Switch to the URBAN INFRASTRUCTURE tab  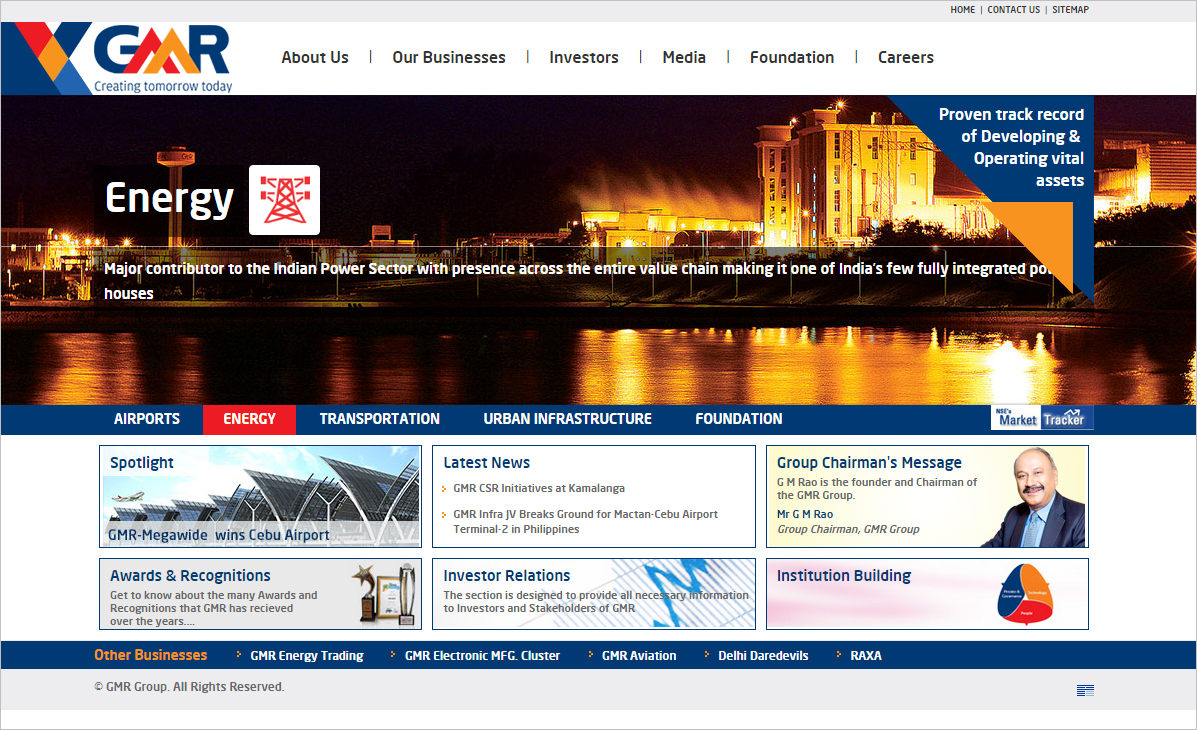(567, 419)
